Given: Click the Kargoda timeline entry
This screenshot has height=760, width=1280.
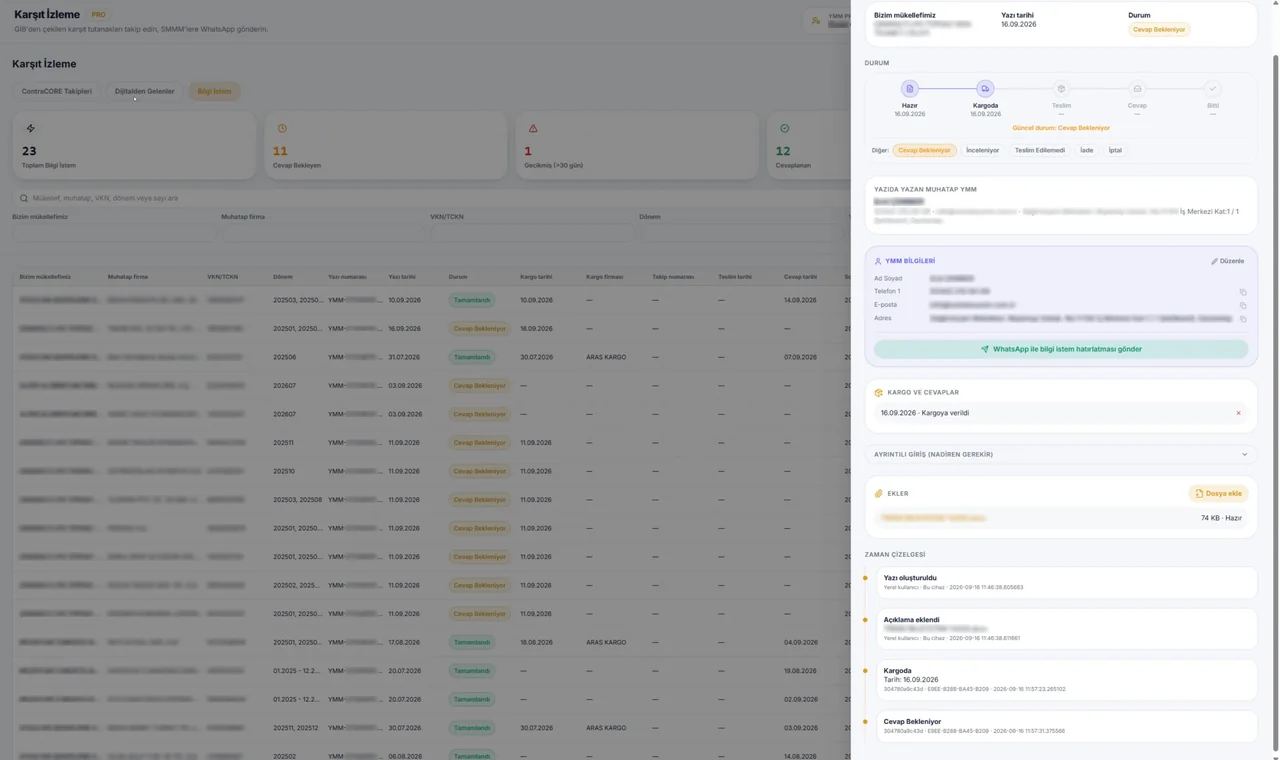Looking at the screenshot, I should click(1067, 680).
